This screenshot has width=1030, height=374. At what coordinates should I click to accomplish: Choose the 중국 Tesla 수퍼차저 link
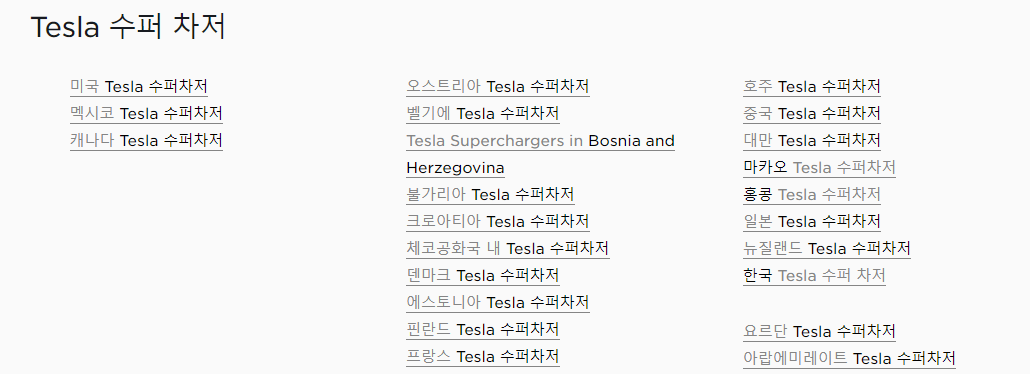point(812,114)
